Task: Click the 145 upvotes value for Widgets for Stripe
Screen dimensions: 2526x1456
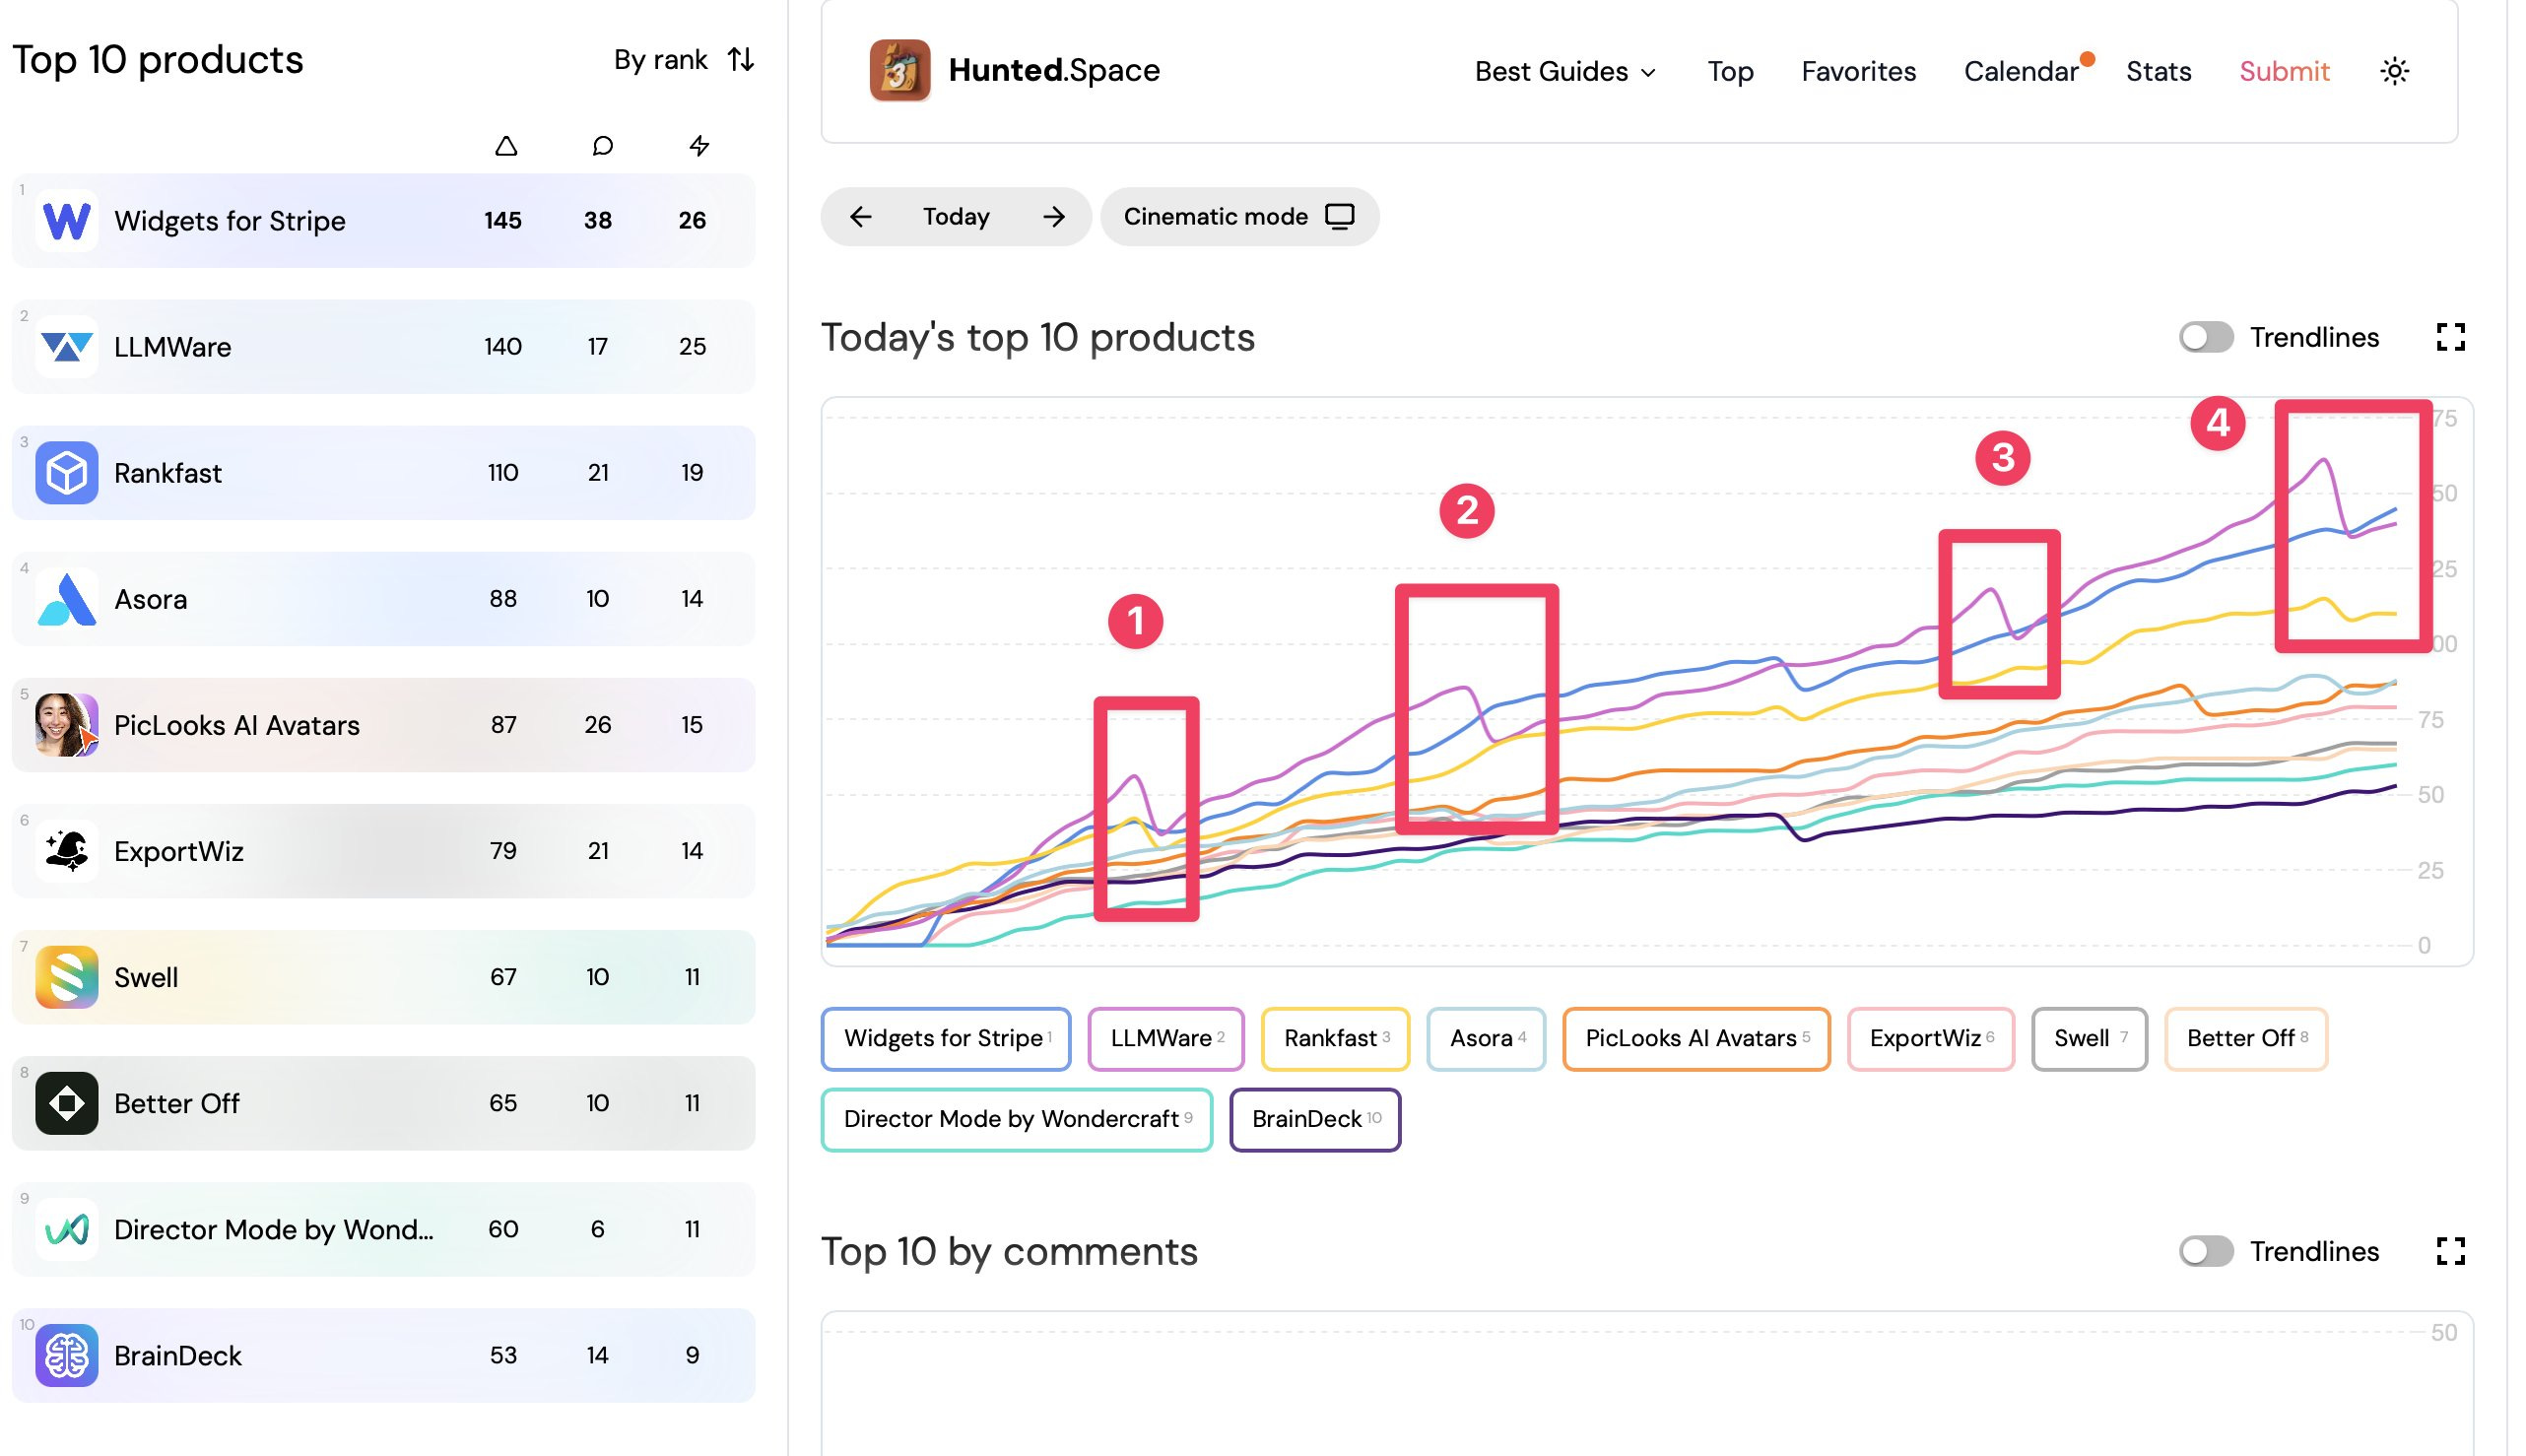Action: 503,220
